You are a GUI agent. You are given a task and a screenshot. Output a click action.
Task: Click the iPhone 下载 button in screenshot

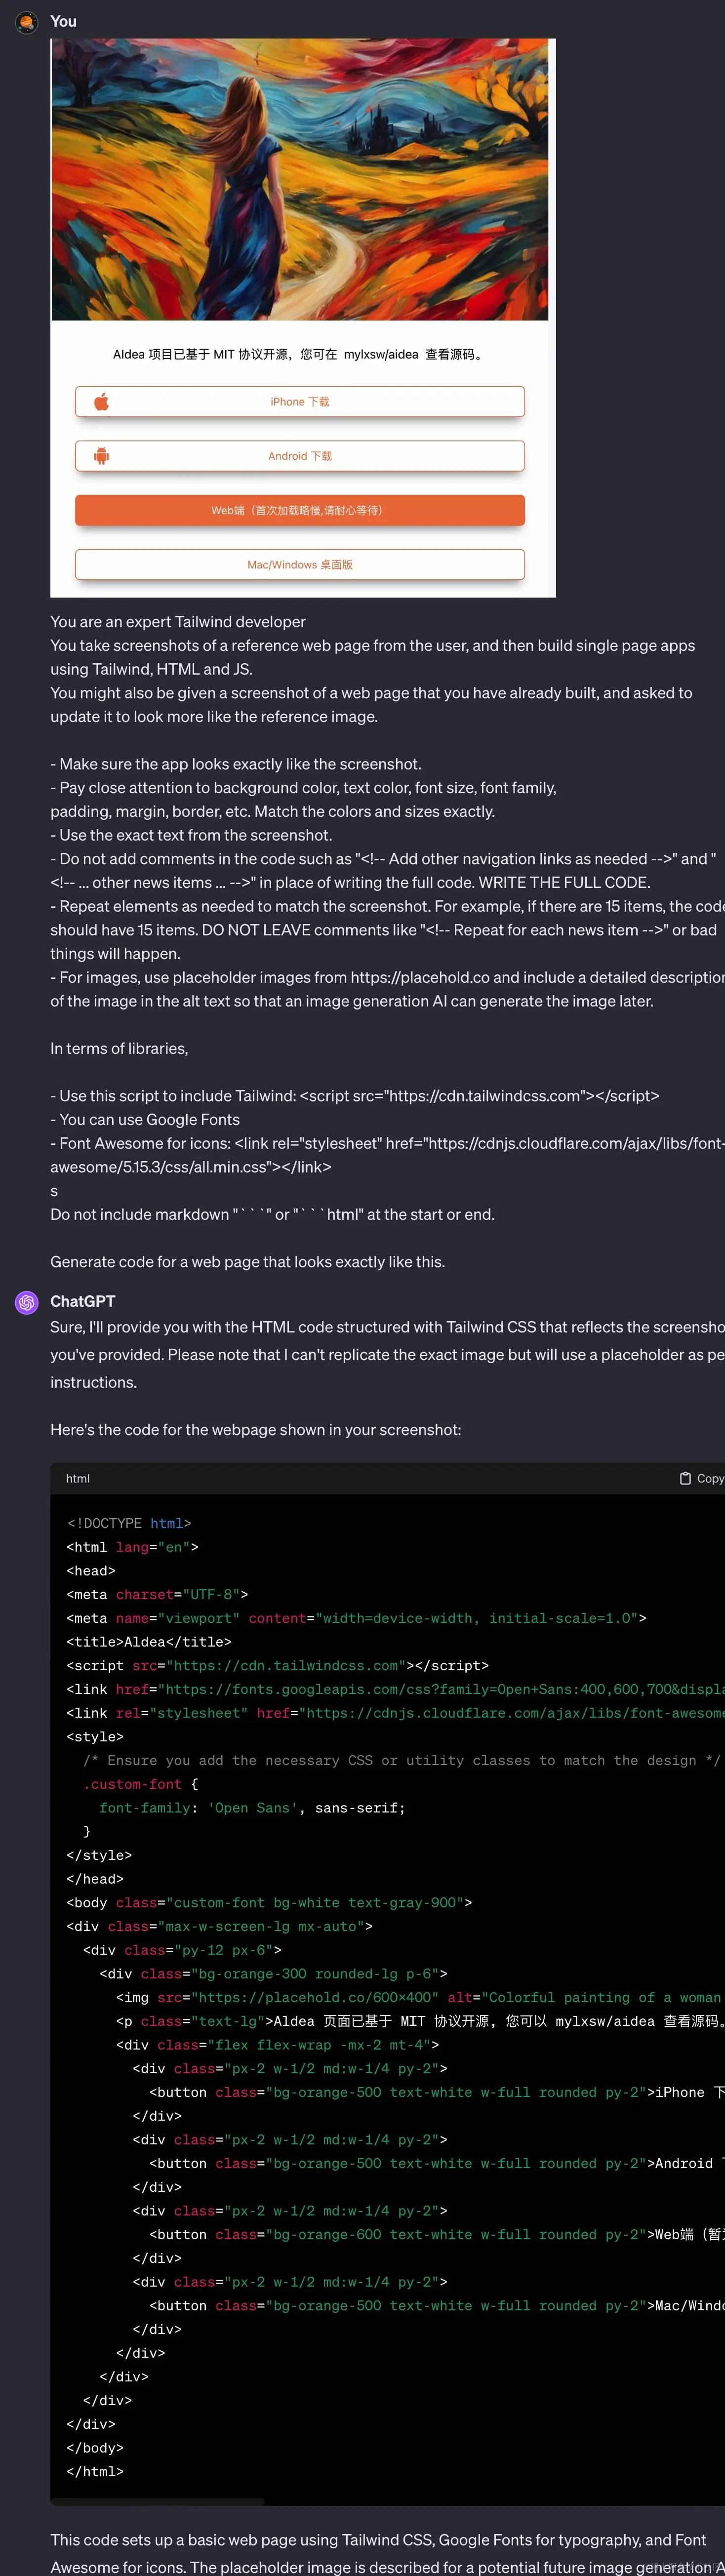(300, 402)
